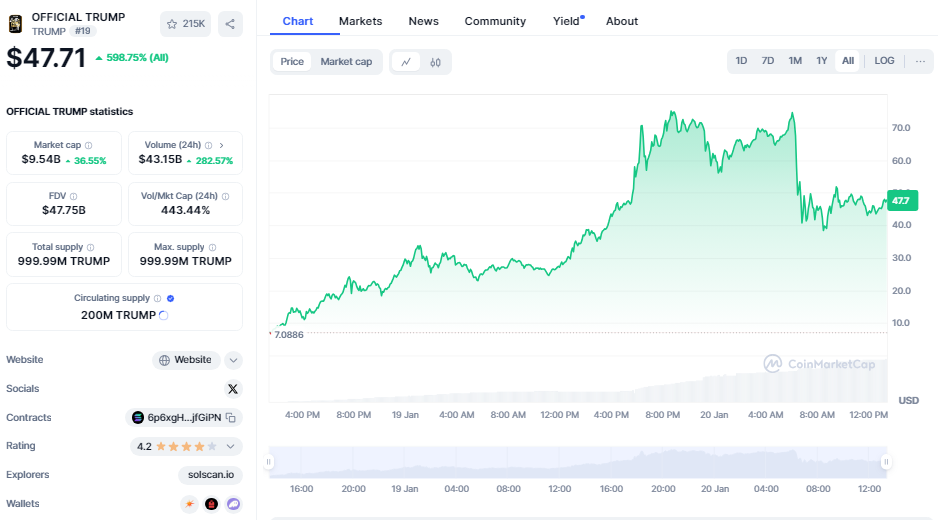Screen dimensions: 938x520
Task: Click the 598.75% (All) change text
Action: click(x=137, y=58)
